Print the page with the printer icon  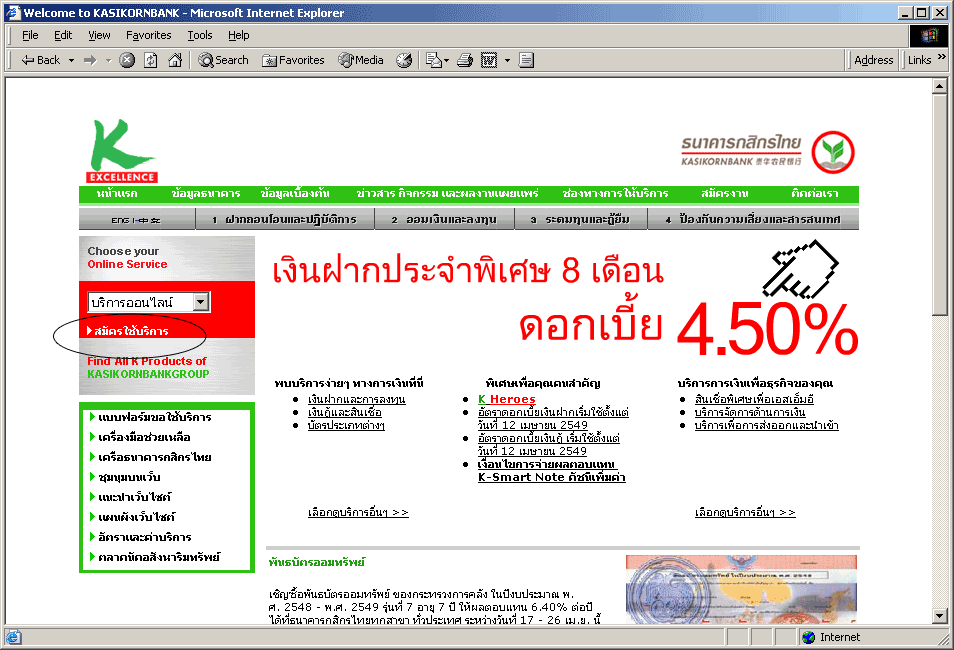click(465, 60)
